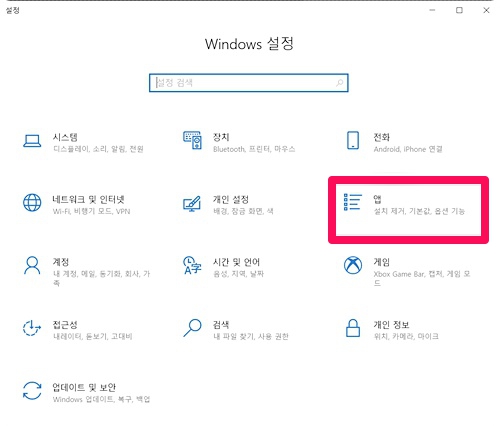Select the 전화 category title

click(381, 137)
